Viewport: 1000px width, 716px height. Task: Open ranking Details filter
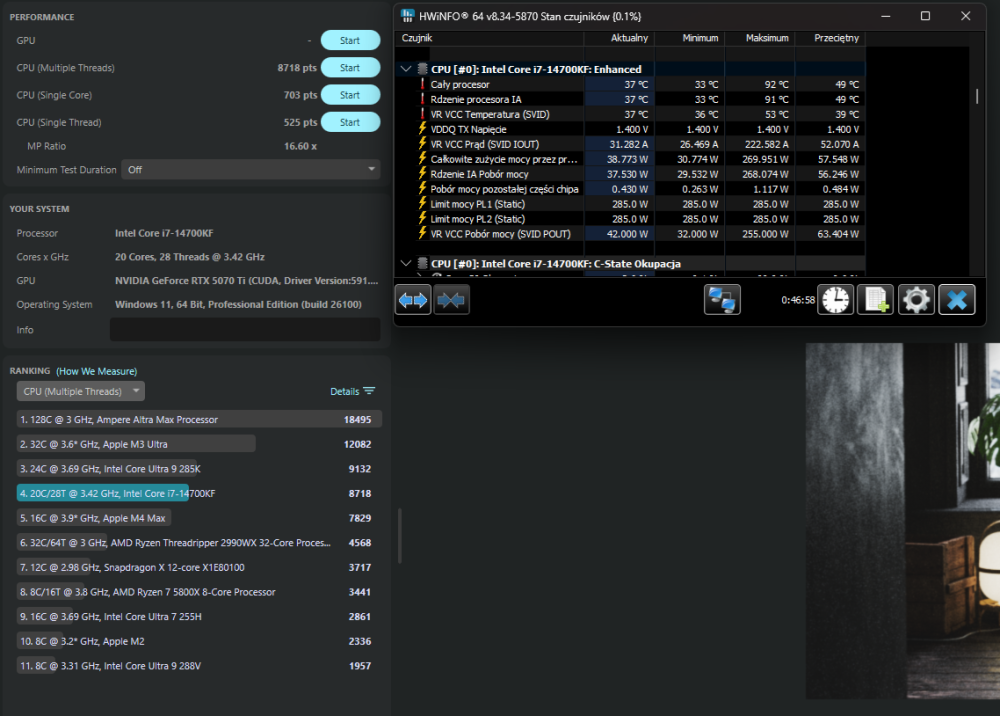coord(353,391)
